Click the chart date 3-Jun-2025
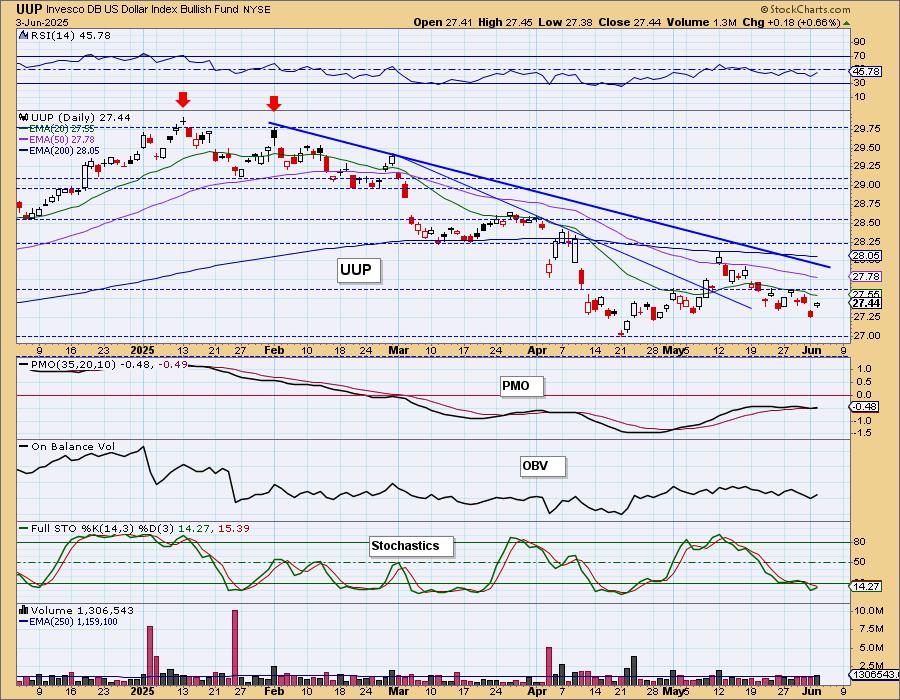Viewport: 900px width, 700px height. click(42, 22)
